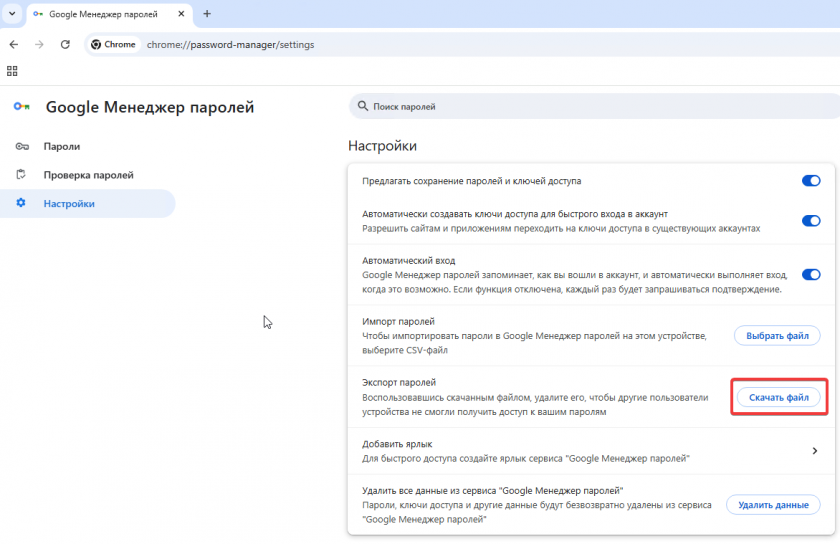Click Выбрать файл to import passwords

[x=777, y=336]
